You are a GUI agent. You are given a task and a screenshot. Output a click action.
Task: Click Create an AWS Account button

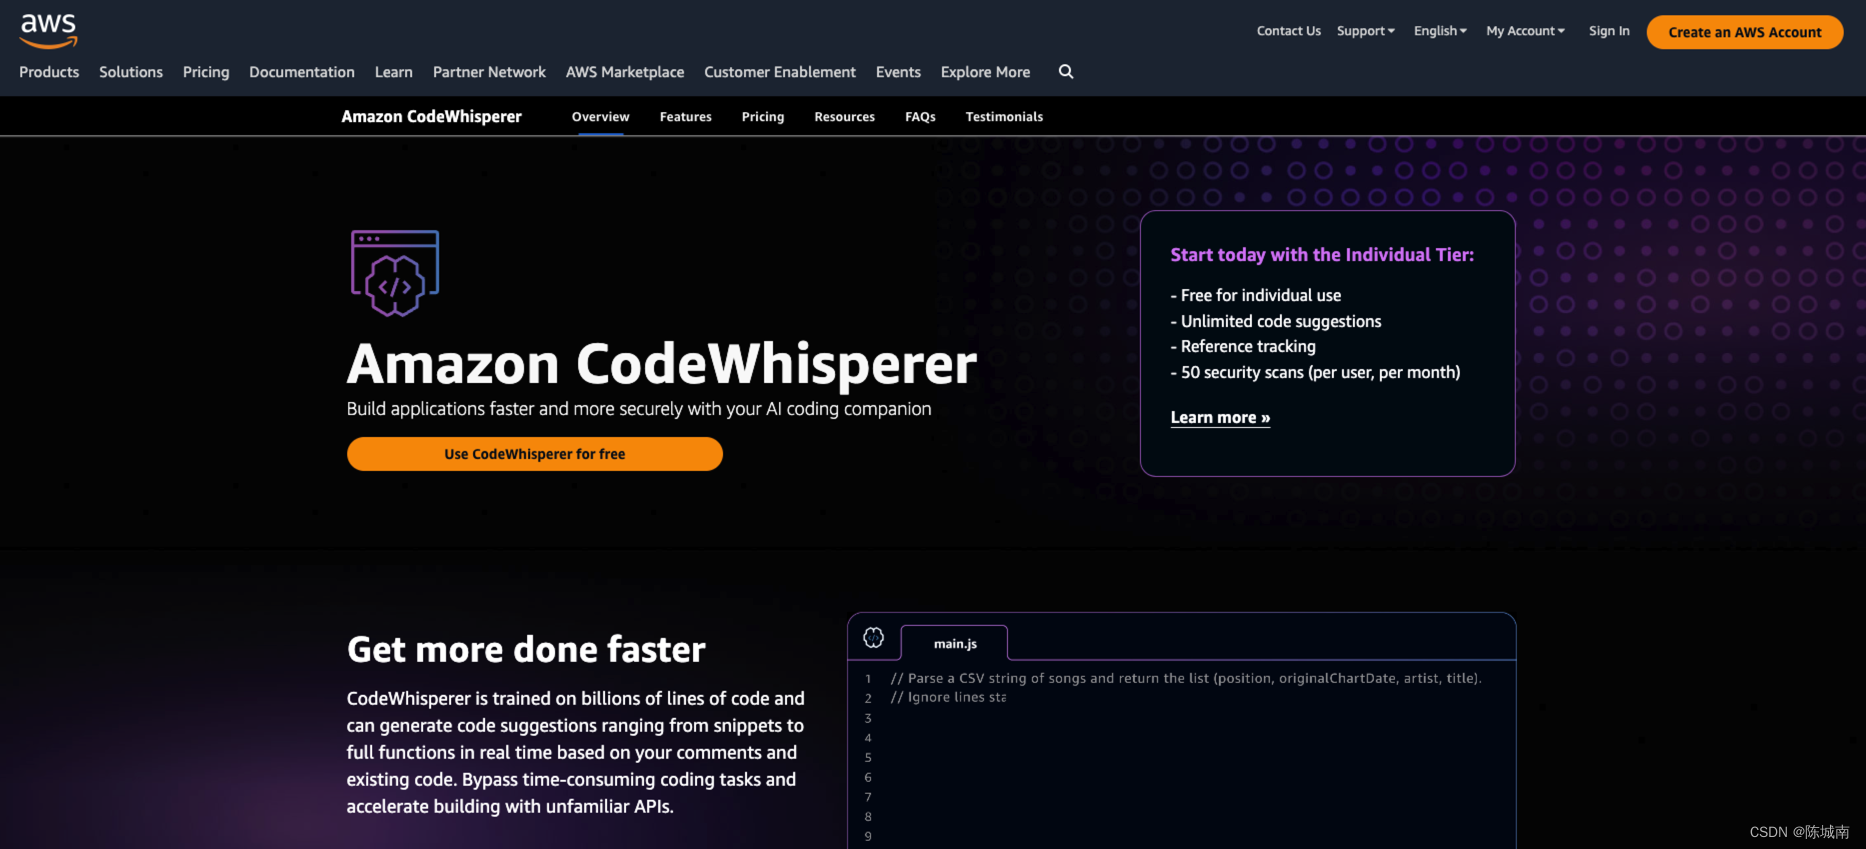[1745, 32]
